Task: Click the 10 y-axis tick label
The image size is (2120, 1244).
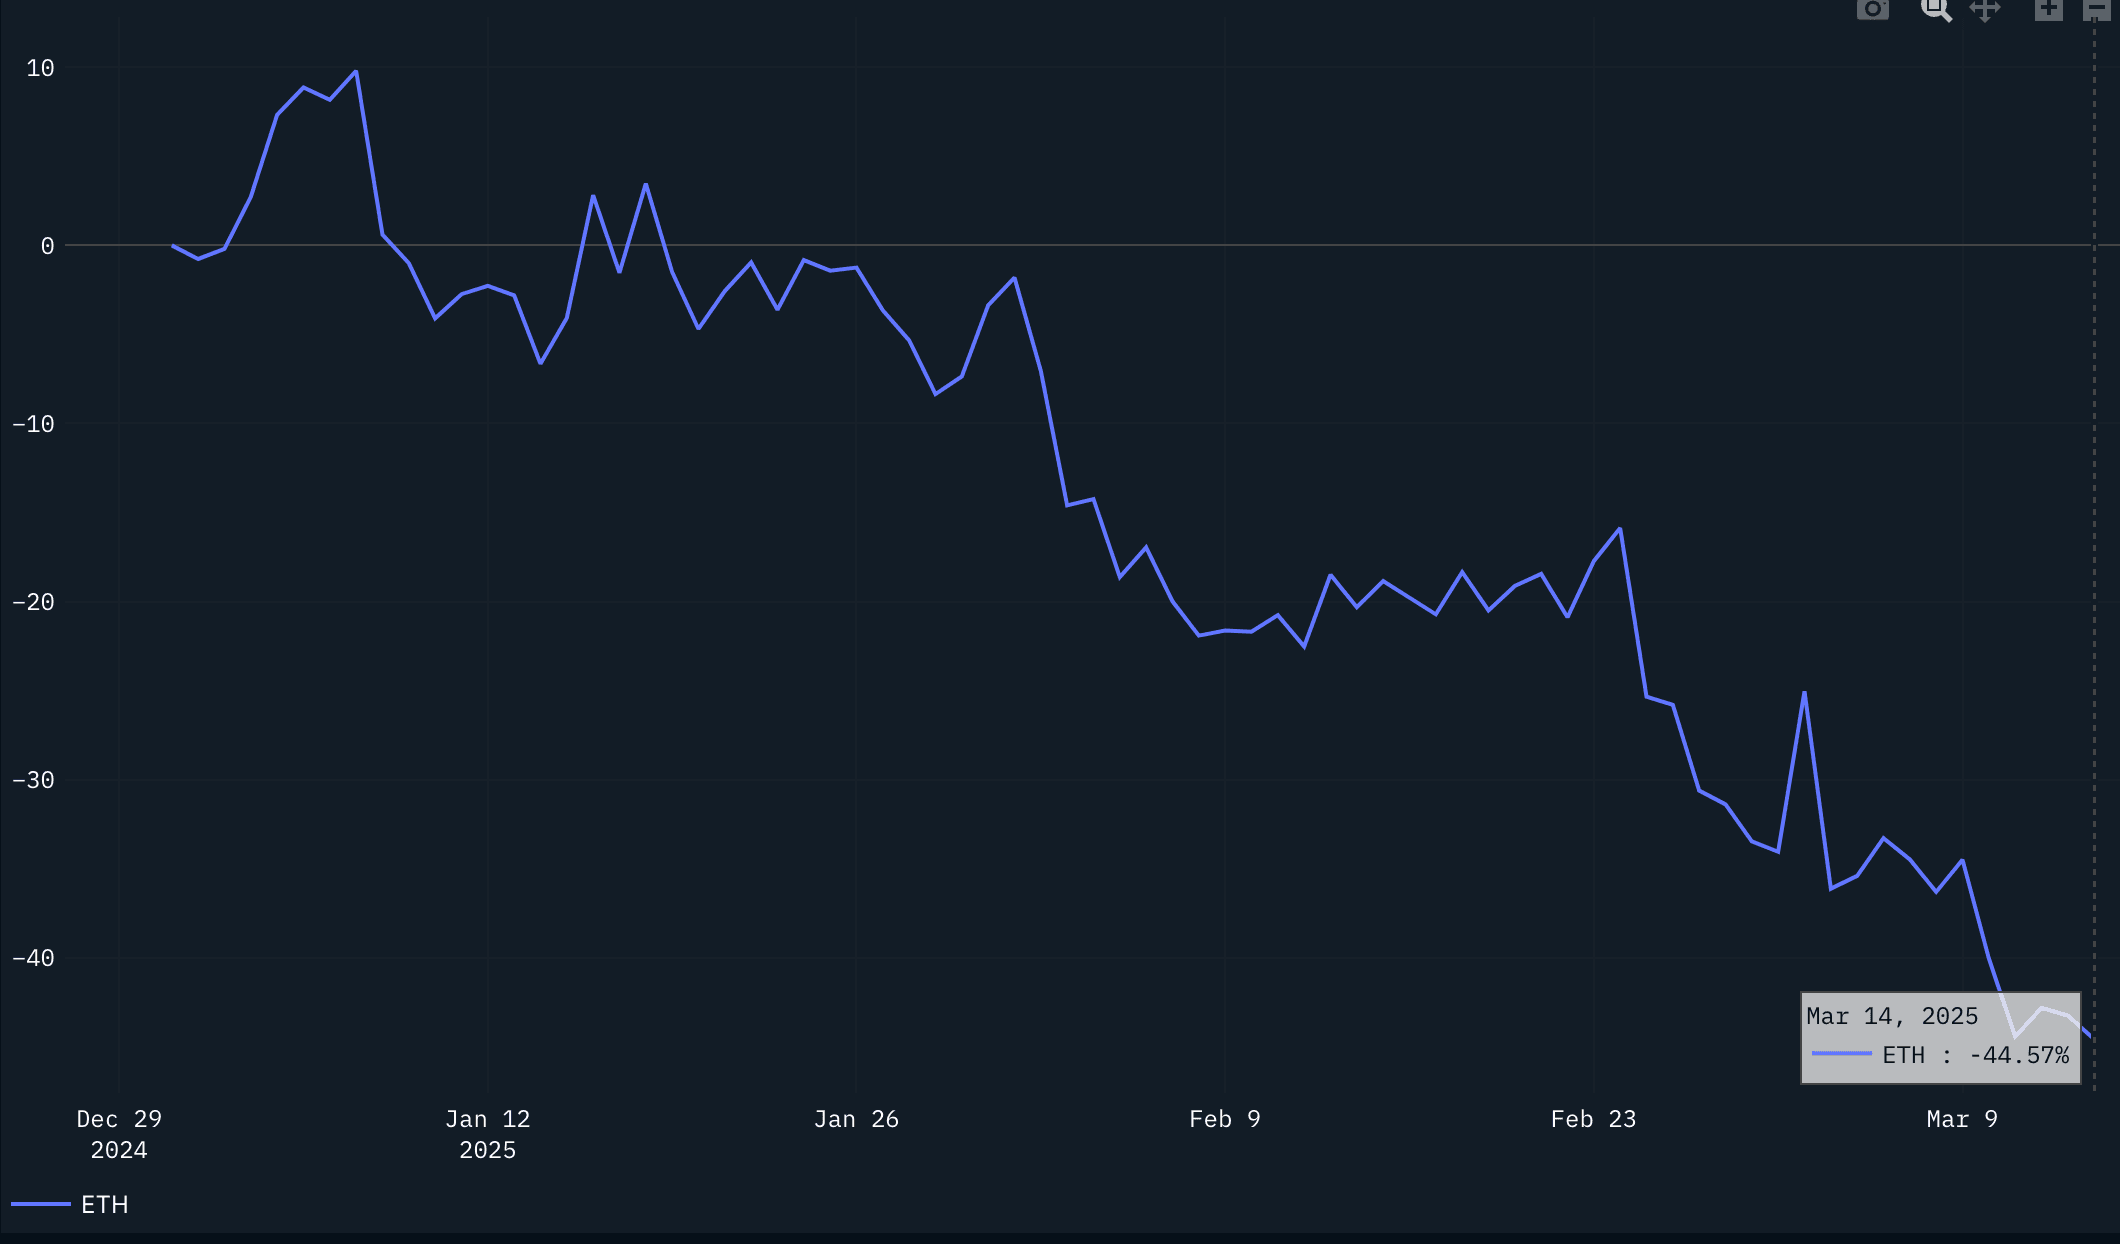Action: tap(40, 68)
